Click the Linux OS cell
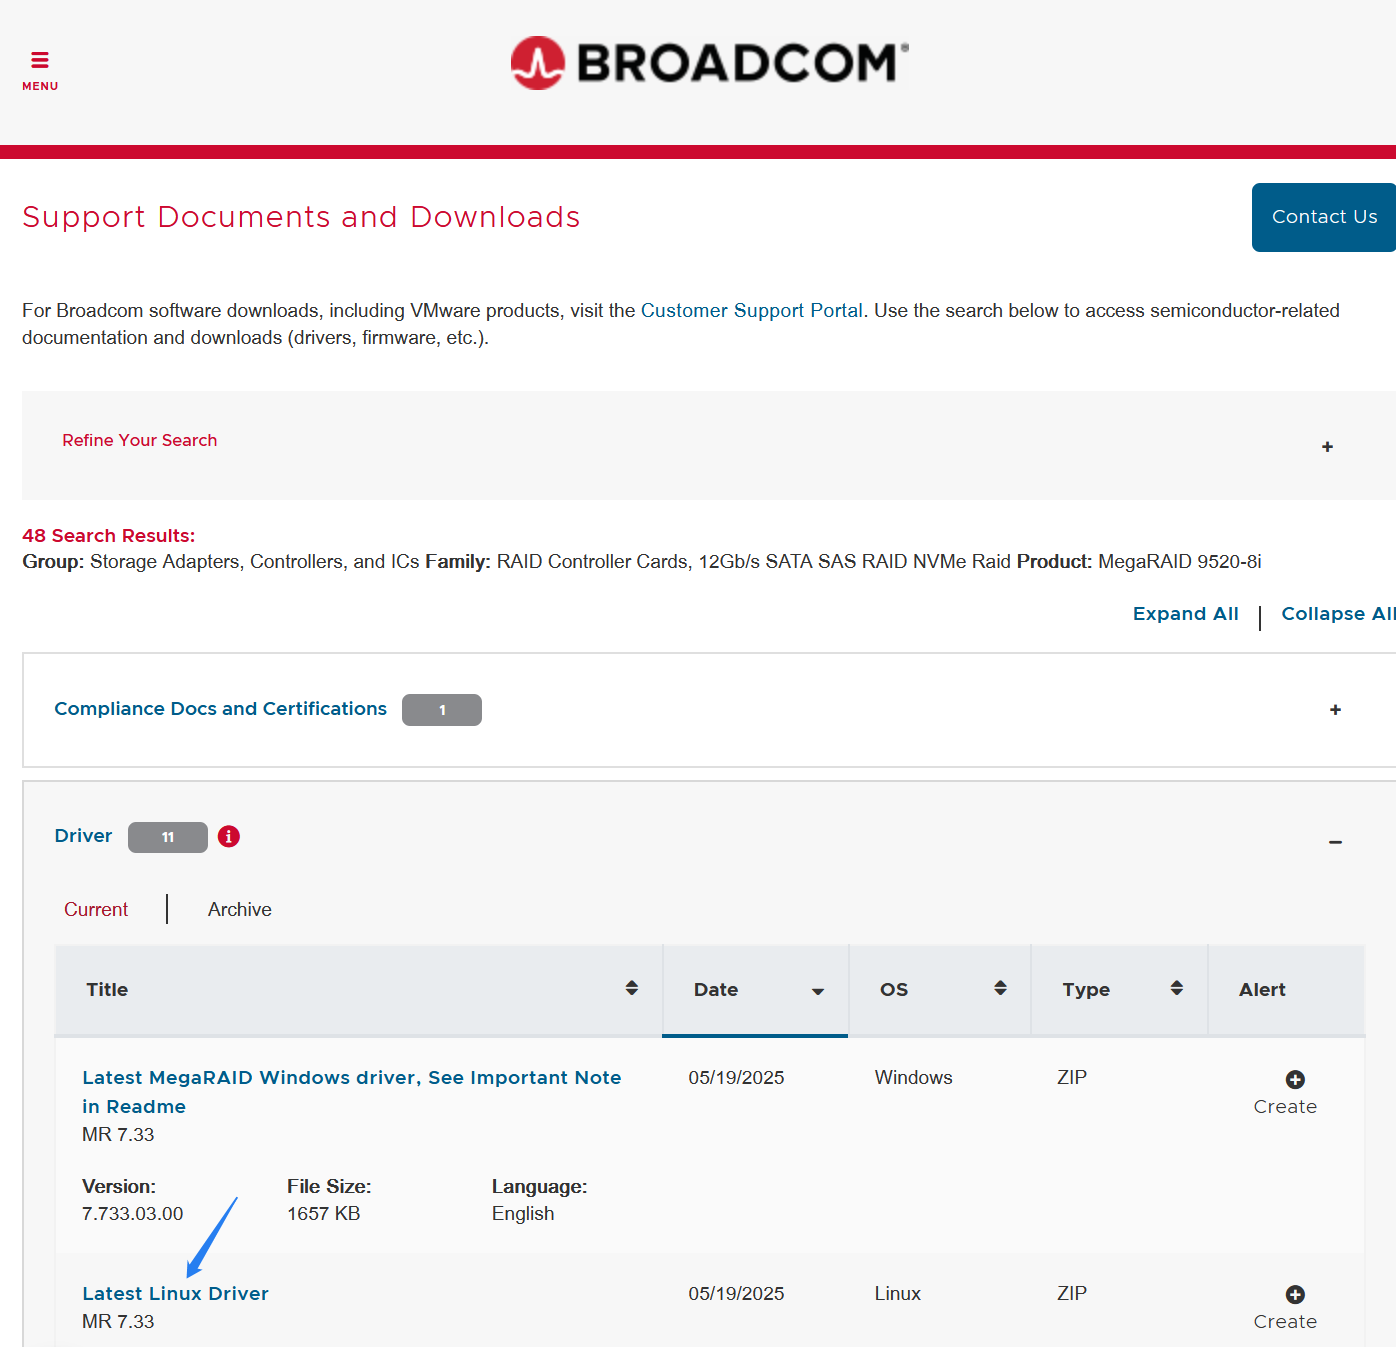This screenshot has height=1347, width=1396. pyautogui.click(x=898, y=1294)
